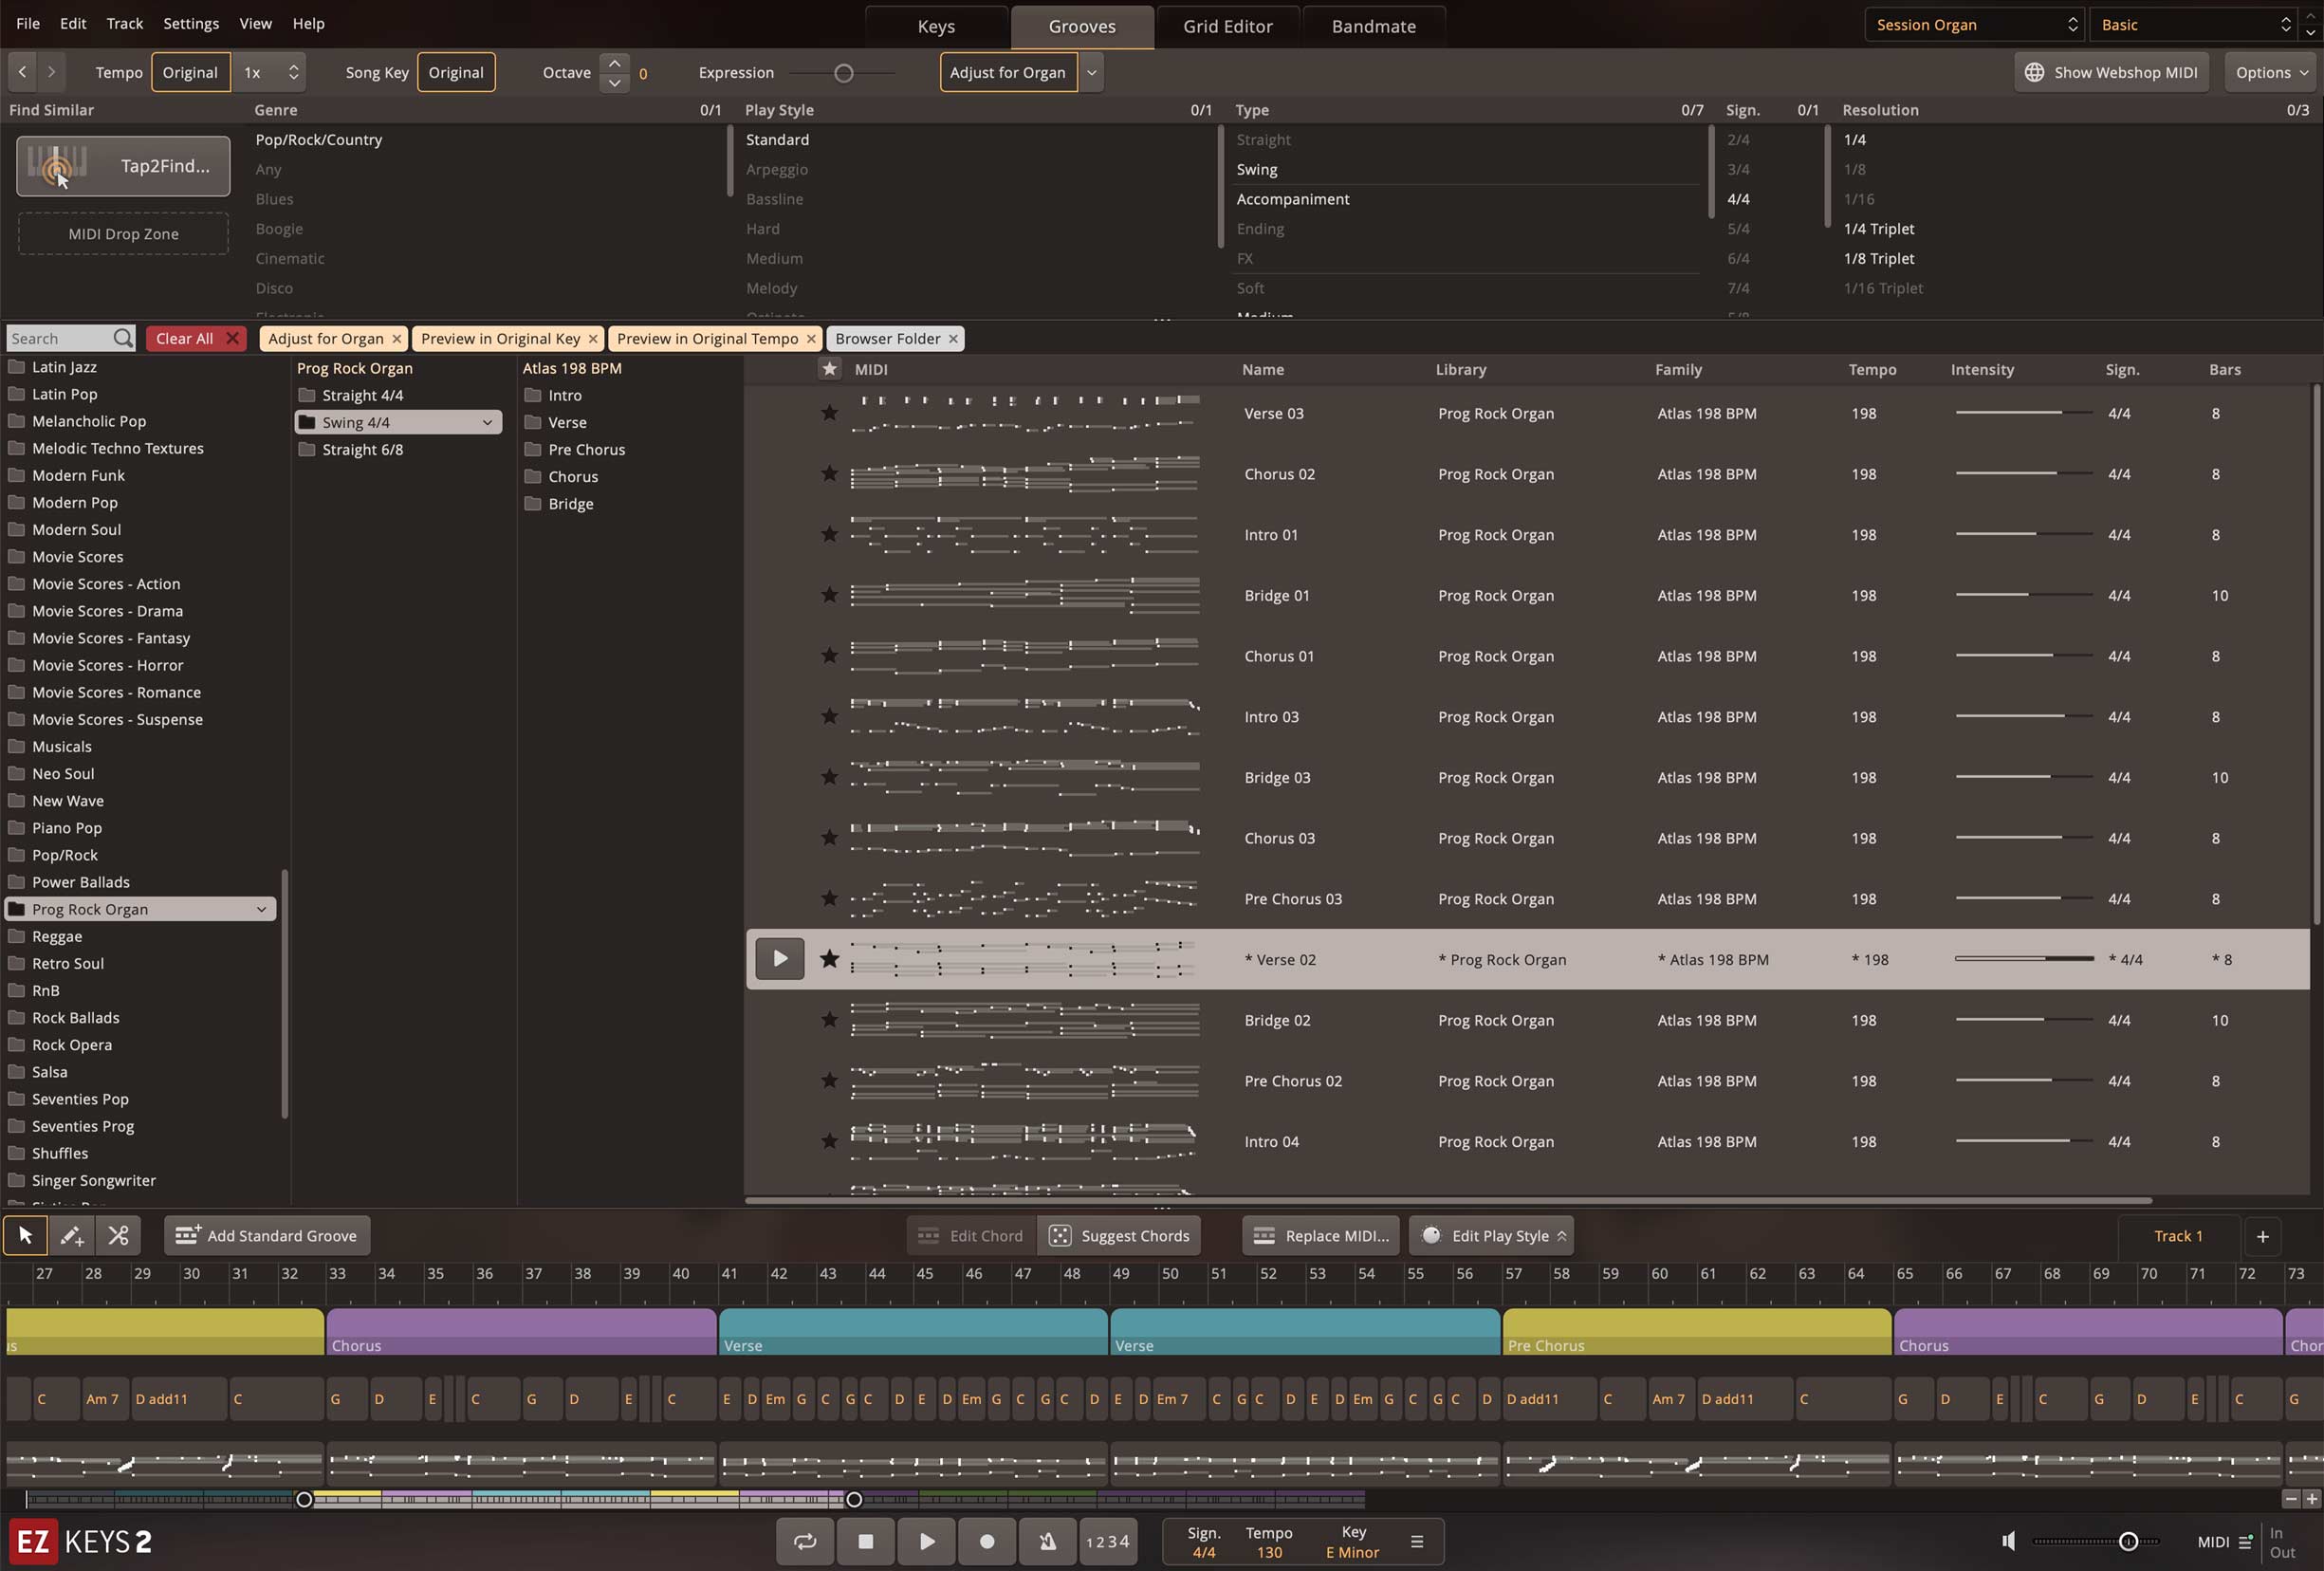This screenshot has height=1571, width=2324.
Task: Open the Adjust for Organ dropdown arrow
Action: point(1092,72)
